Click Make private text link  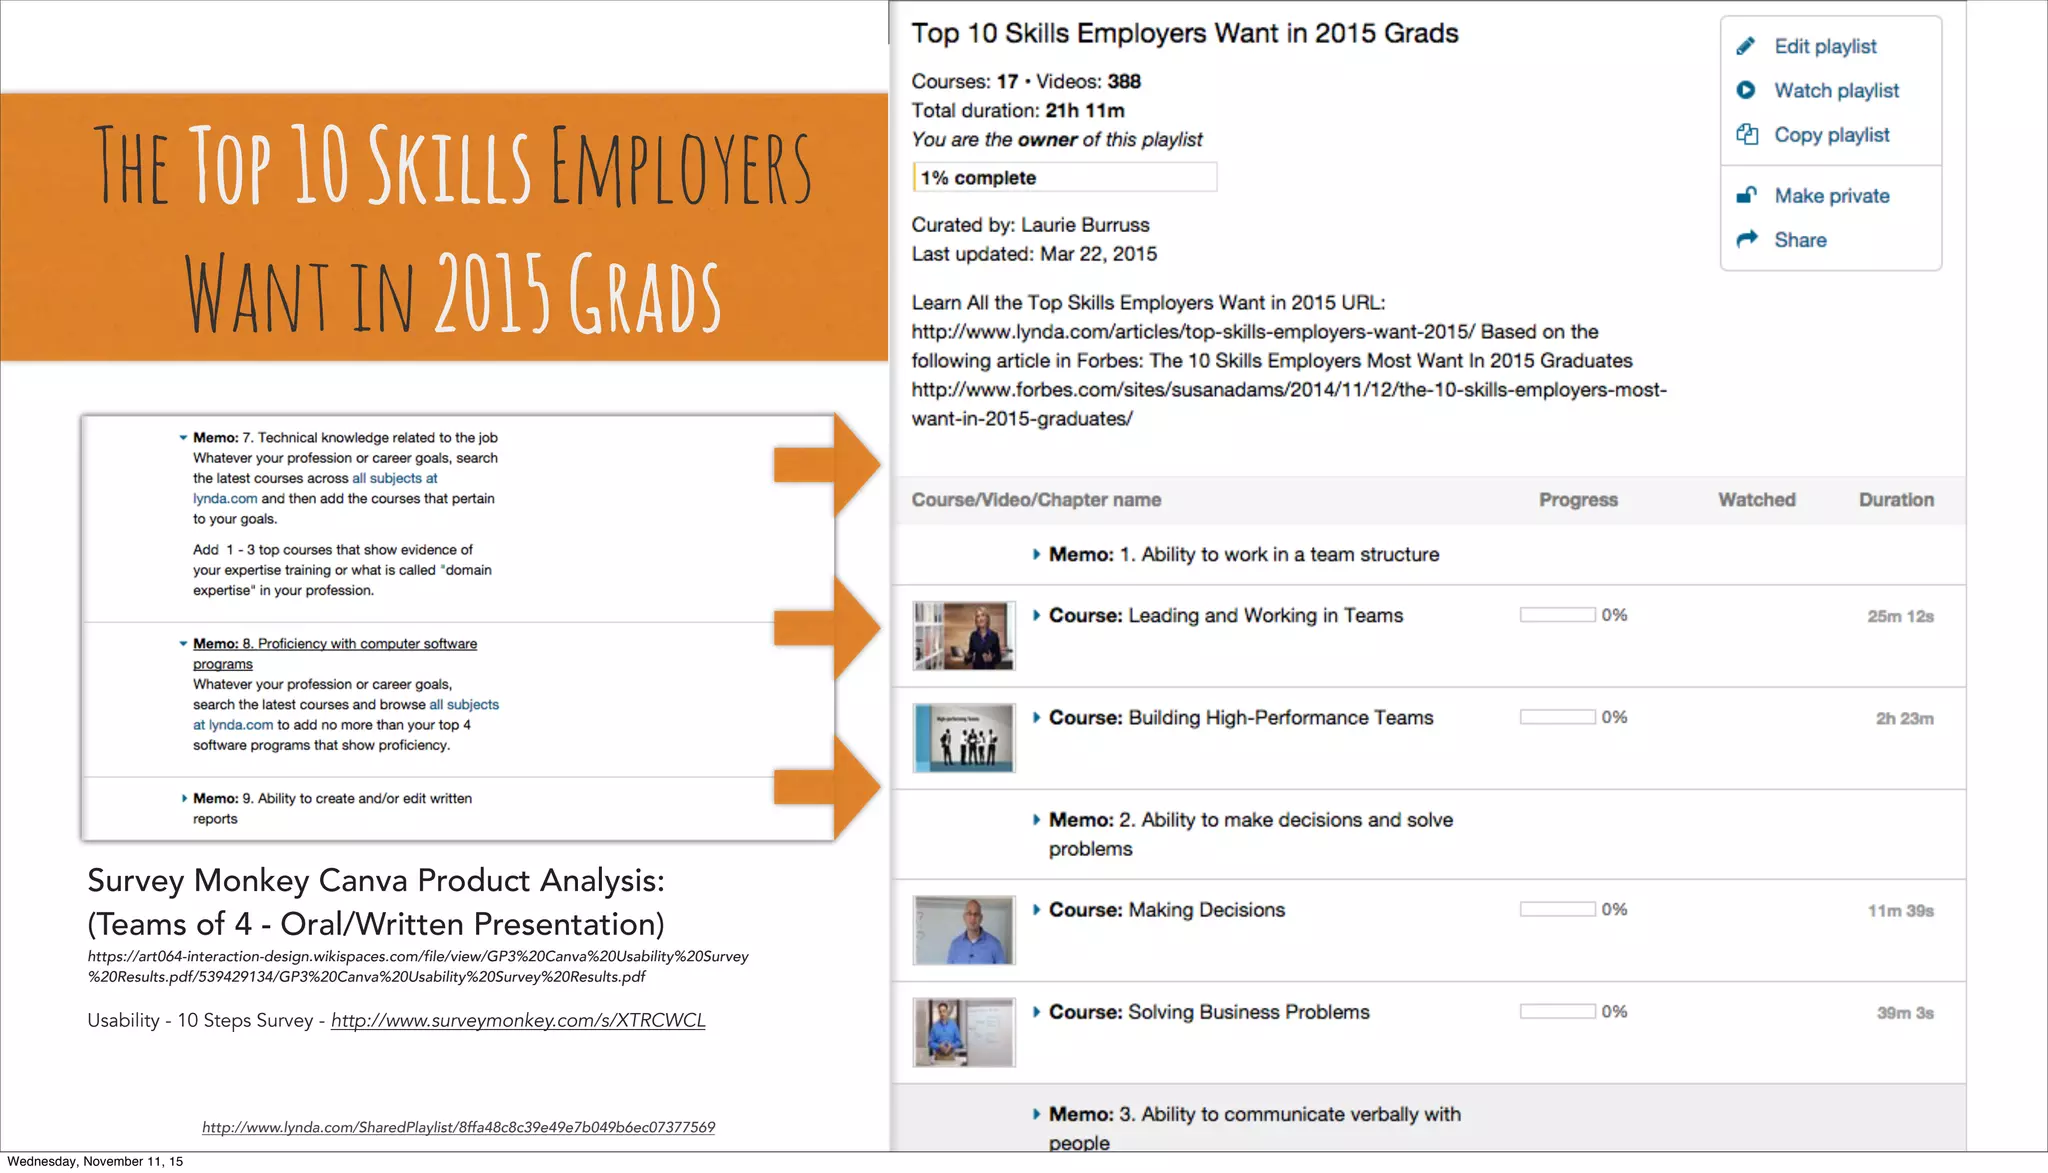(1831, 196)
